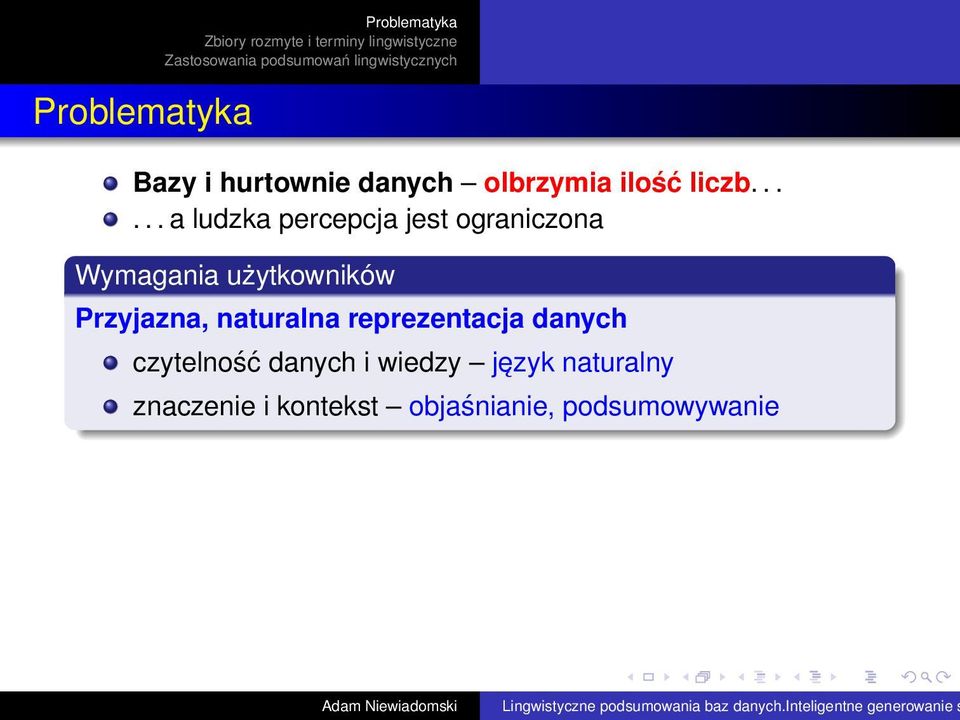Open the Zastosowania podsumowań lingwistycznych section link
The height and width of the screenshot is (720, 960).
click(x=310, y=61)
